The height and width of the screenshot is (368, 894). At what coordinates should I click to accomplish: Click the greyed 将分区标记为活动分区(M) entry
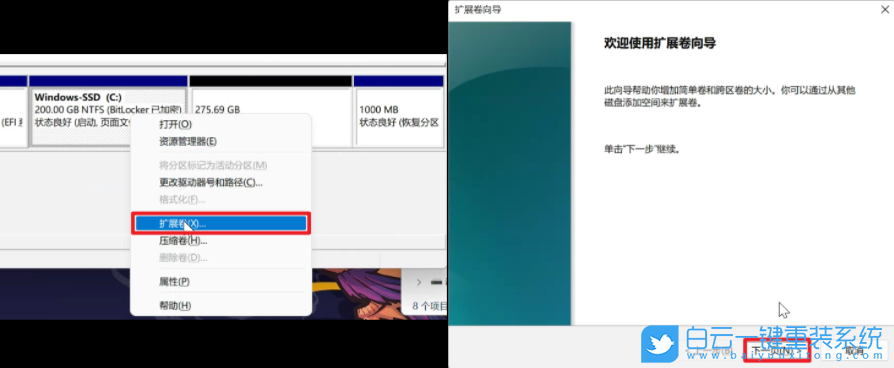click(213, 165)
